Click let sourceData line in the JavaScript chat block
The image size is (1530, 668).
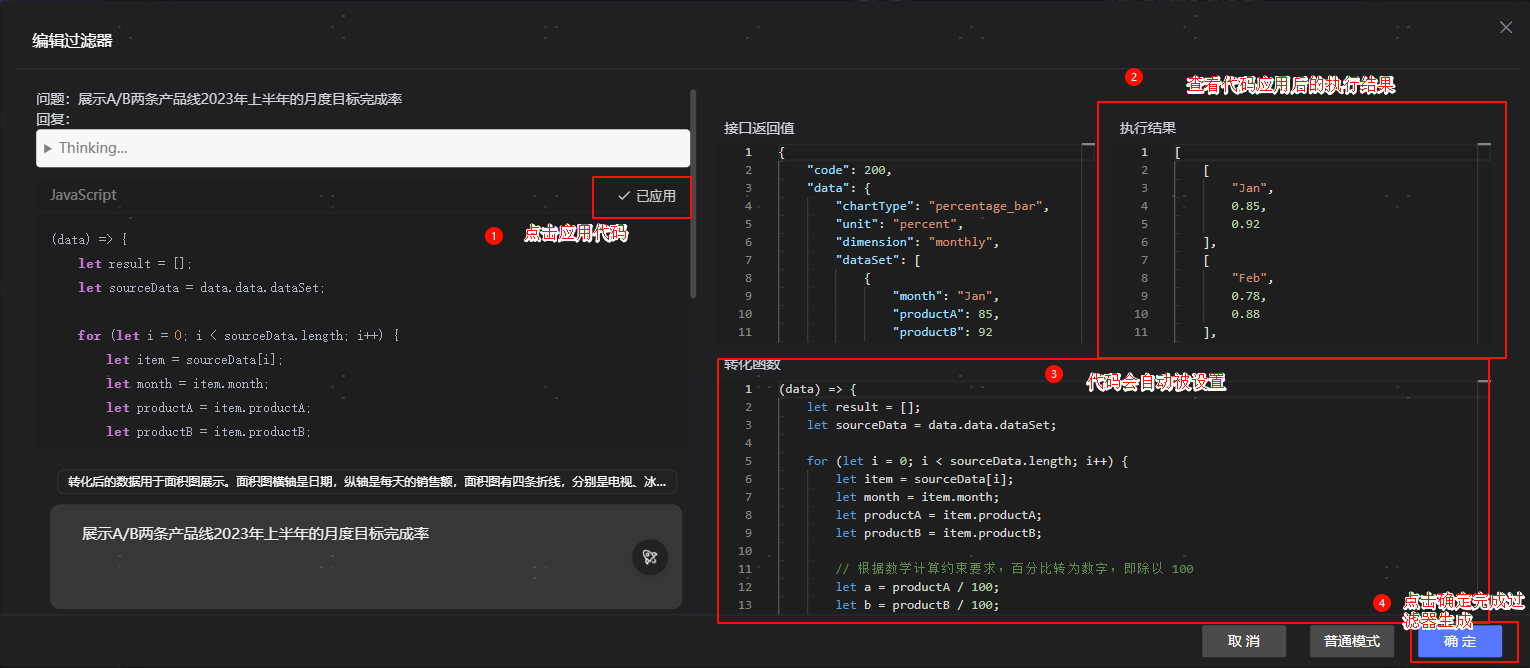tap(202, 287)
